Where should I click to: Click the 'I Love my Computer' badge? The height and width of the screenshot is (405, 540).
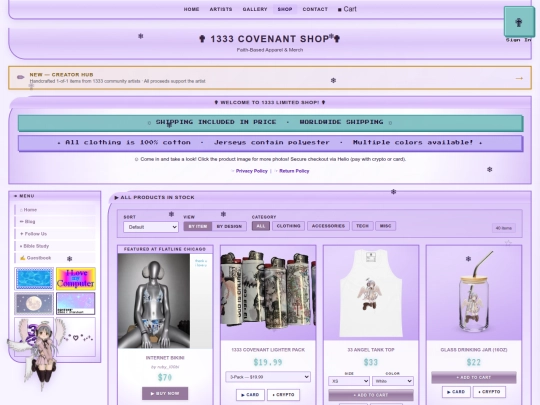(x=76, y=279)
